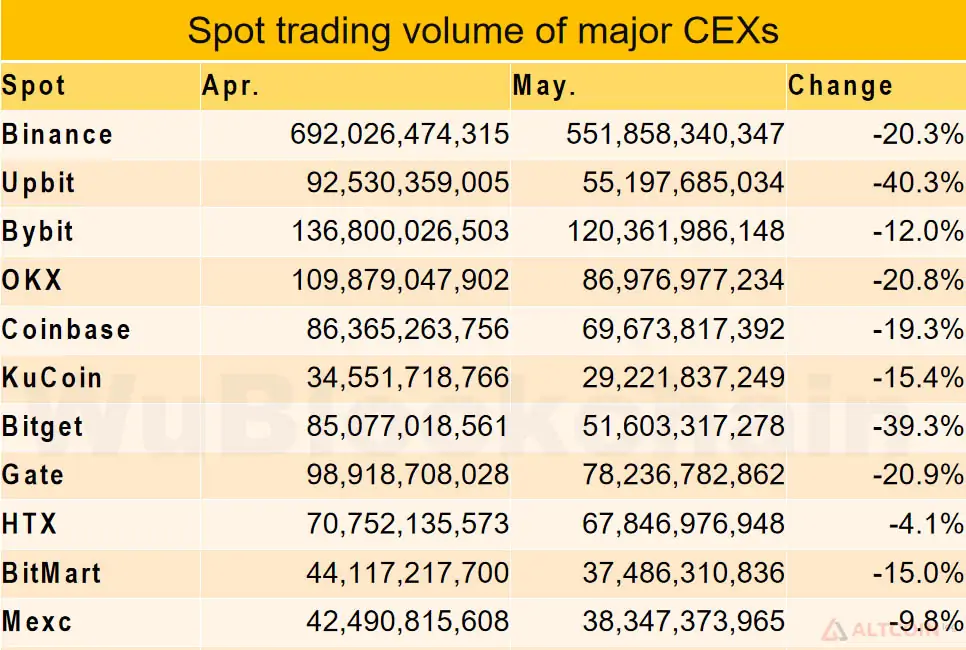Select the Spot column header
966x650 pixels.
[34, 86]
